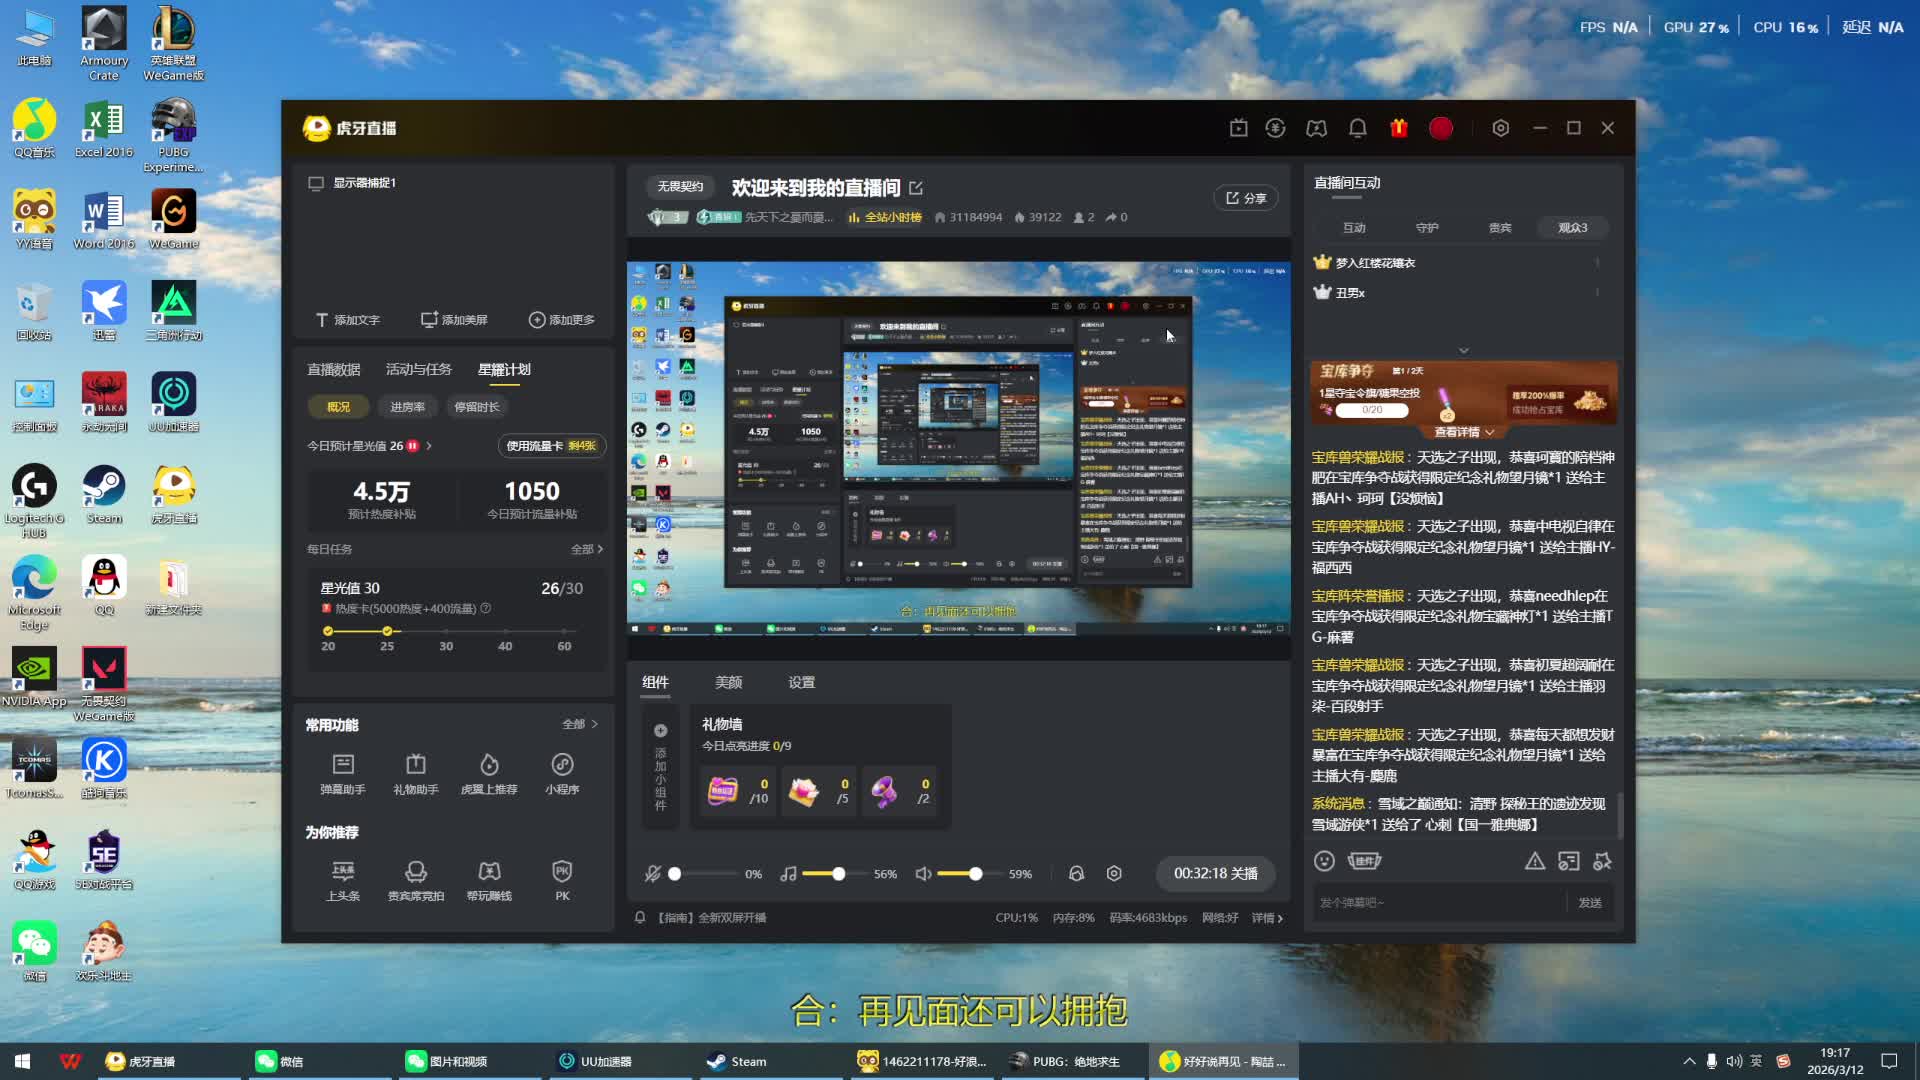Toggle the muted microphone icon
This screenshot has width=1920, height=1080.
tap(653, 873)
